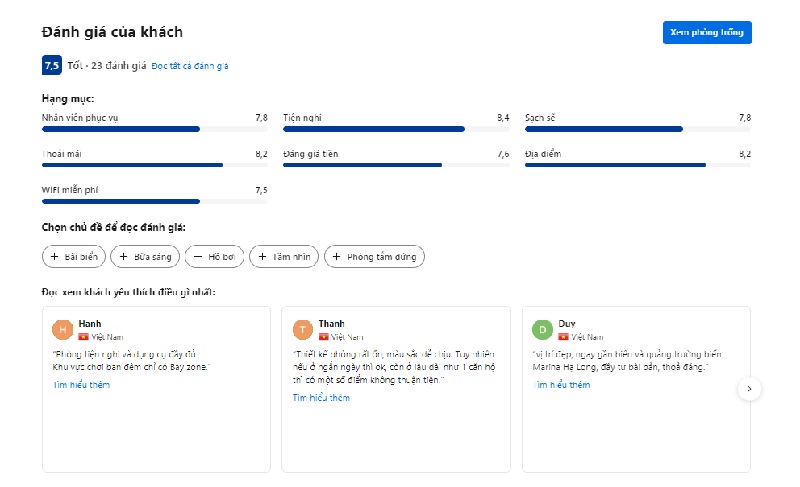
Task: Click the Duy reviewer avatar icon
Action: [x=542, y=330]
